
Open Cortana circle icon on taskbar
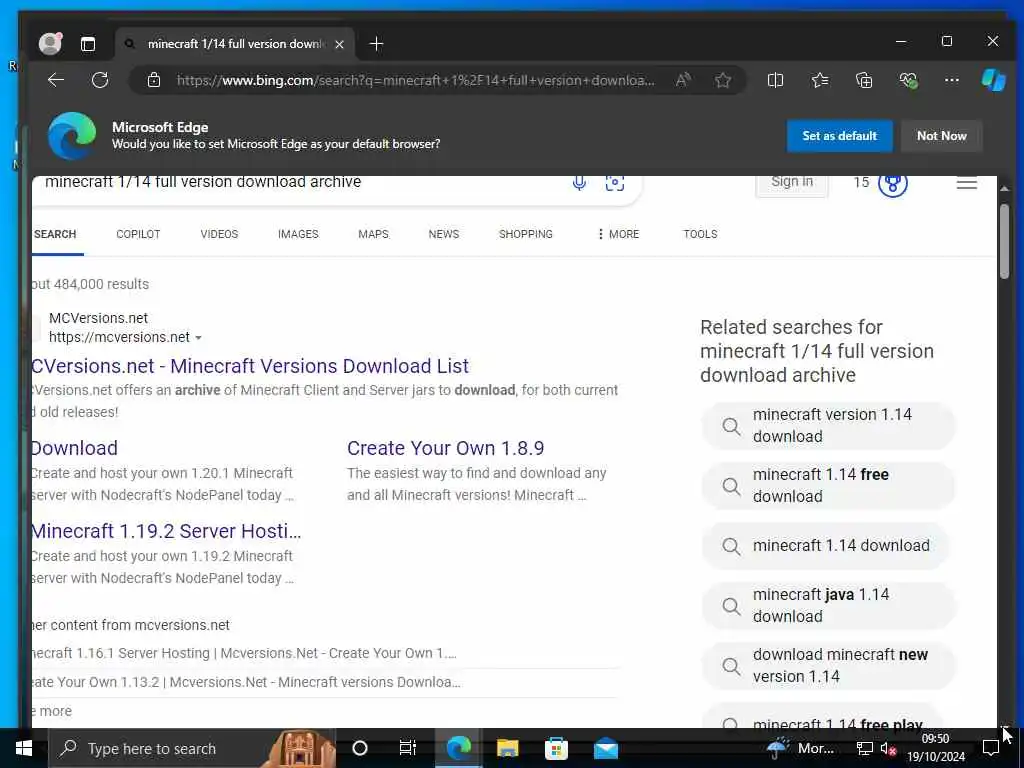[x=360, y=748]
